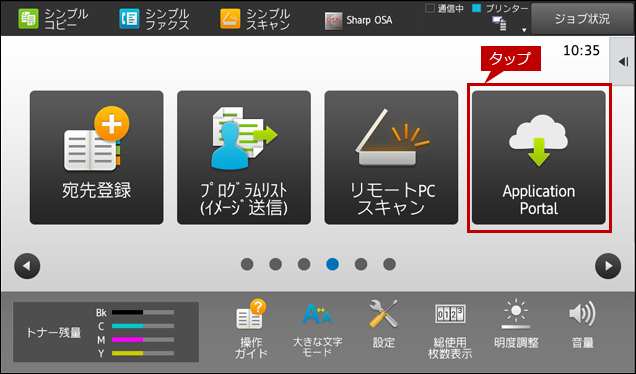Go to previous home screen page

[27, 266]
